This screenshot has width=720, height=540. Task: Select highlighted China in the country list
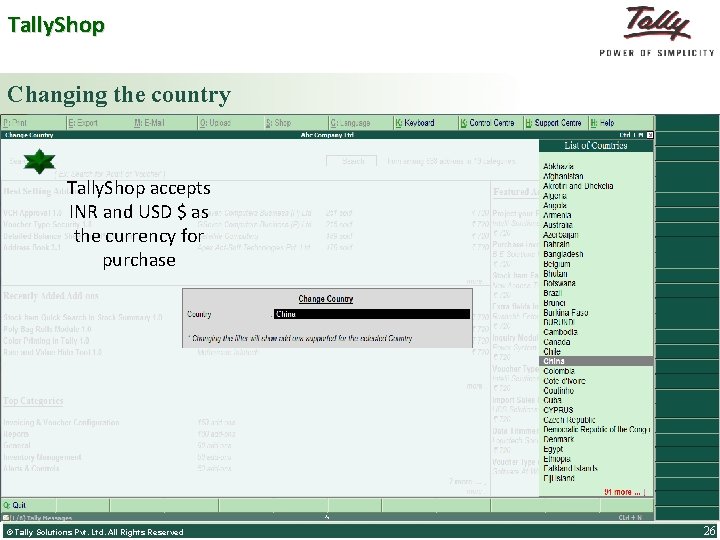[596, 361]
